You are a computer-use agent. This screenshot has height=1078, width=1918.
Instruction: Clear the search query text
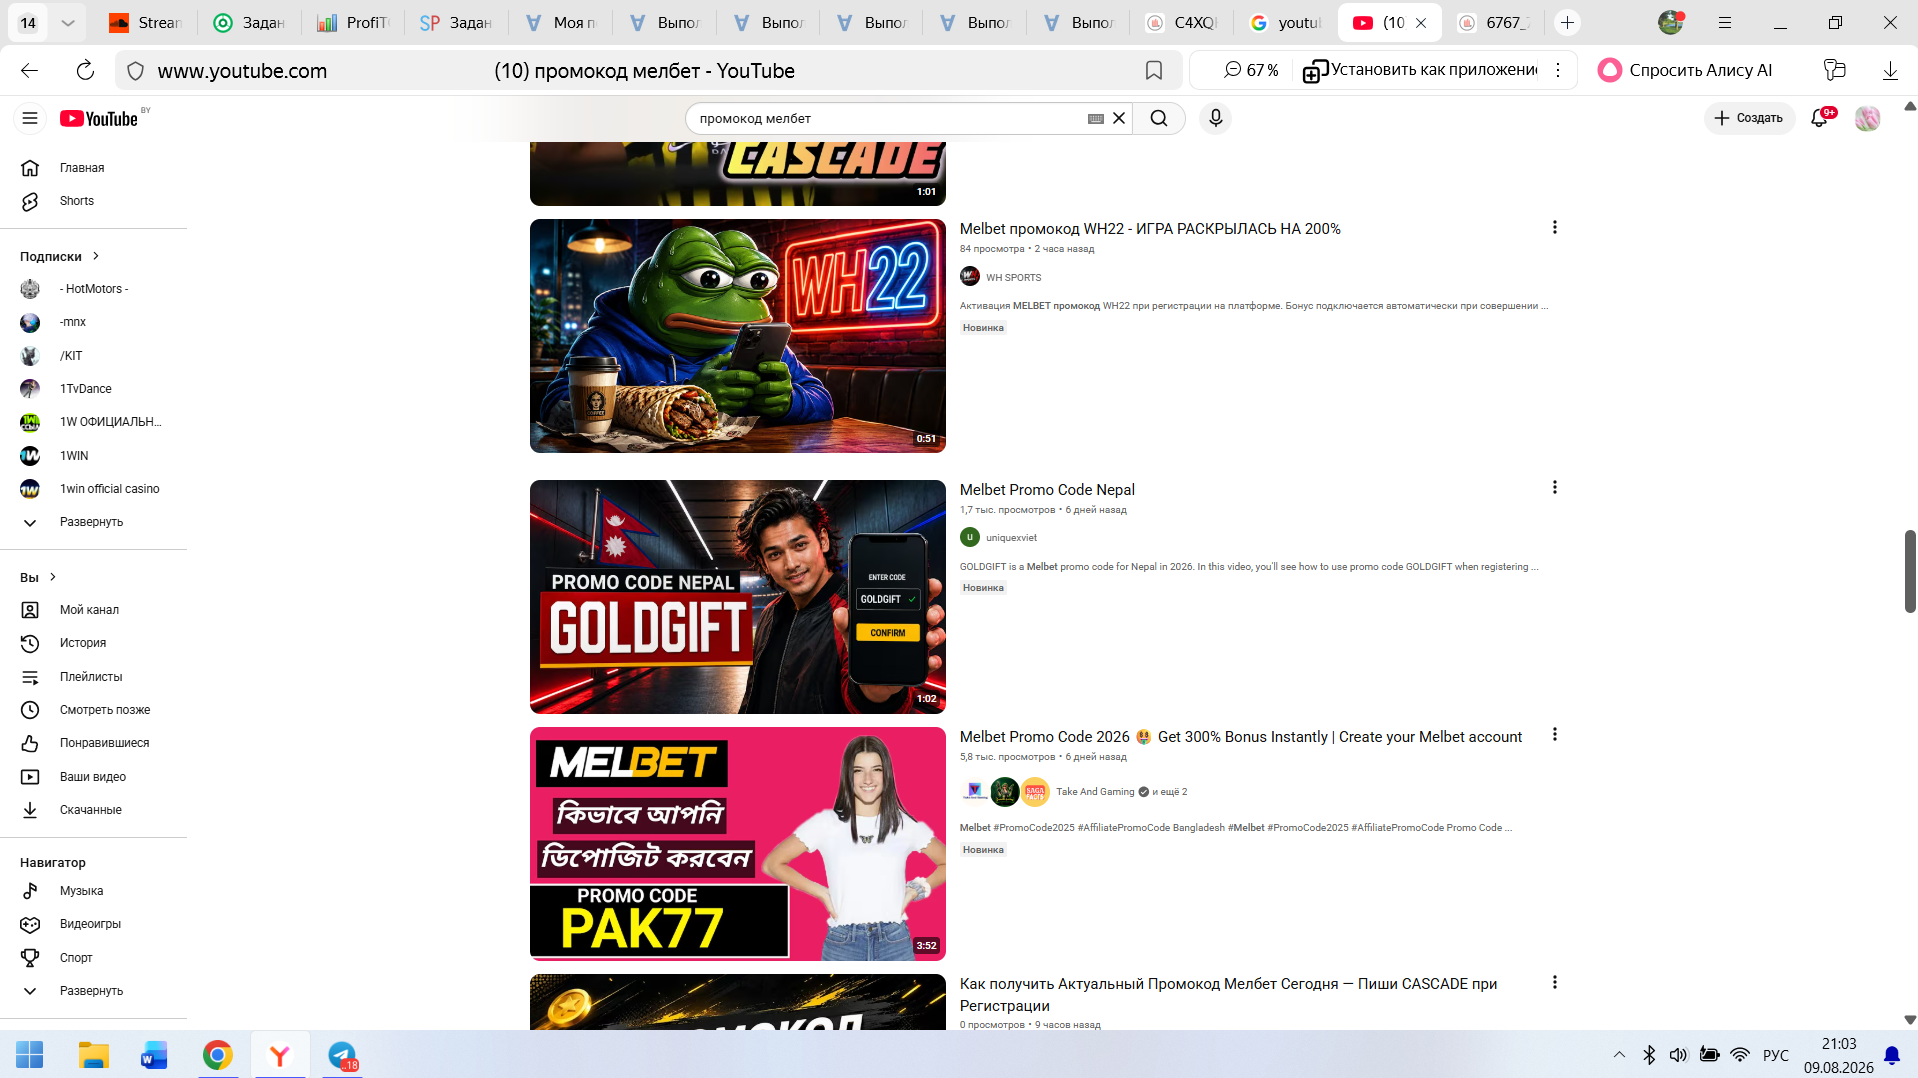pyautogui.click(x=1119, y=118)
